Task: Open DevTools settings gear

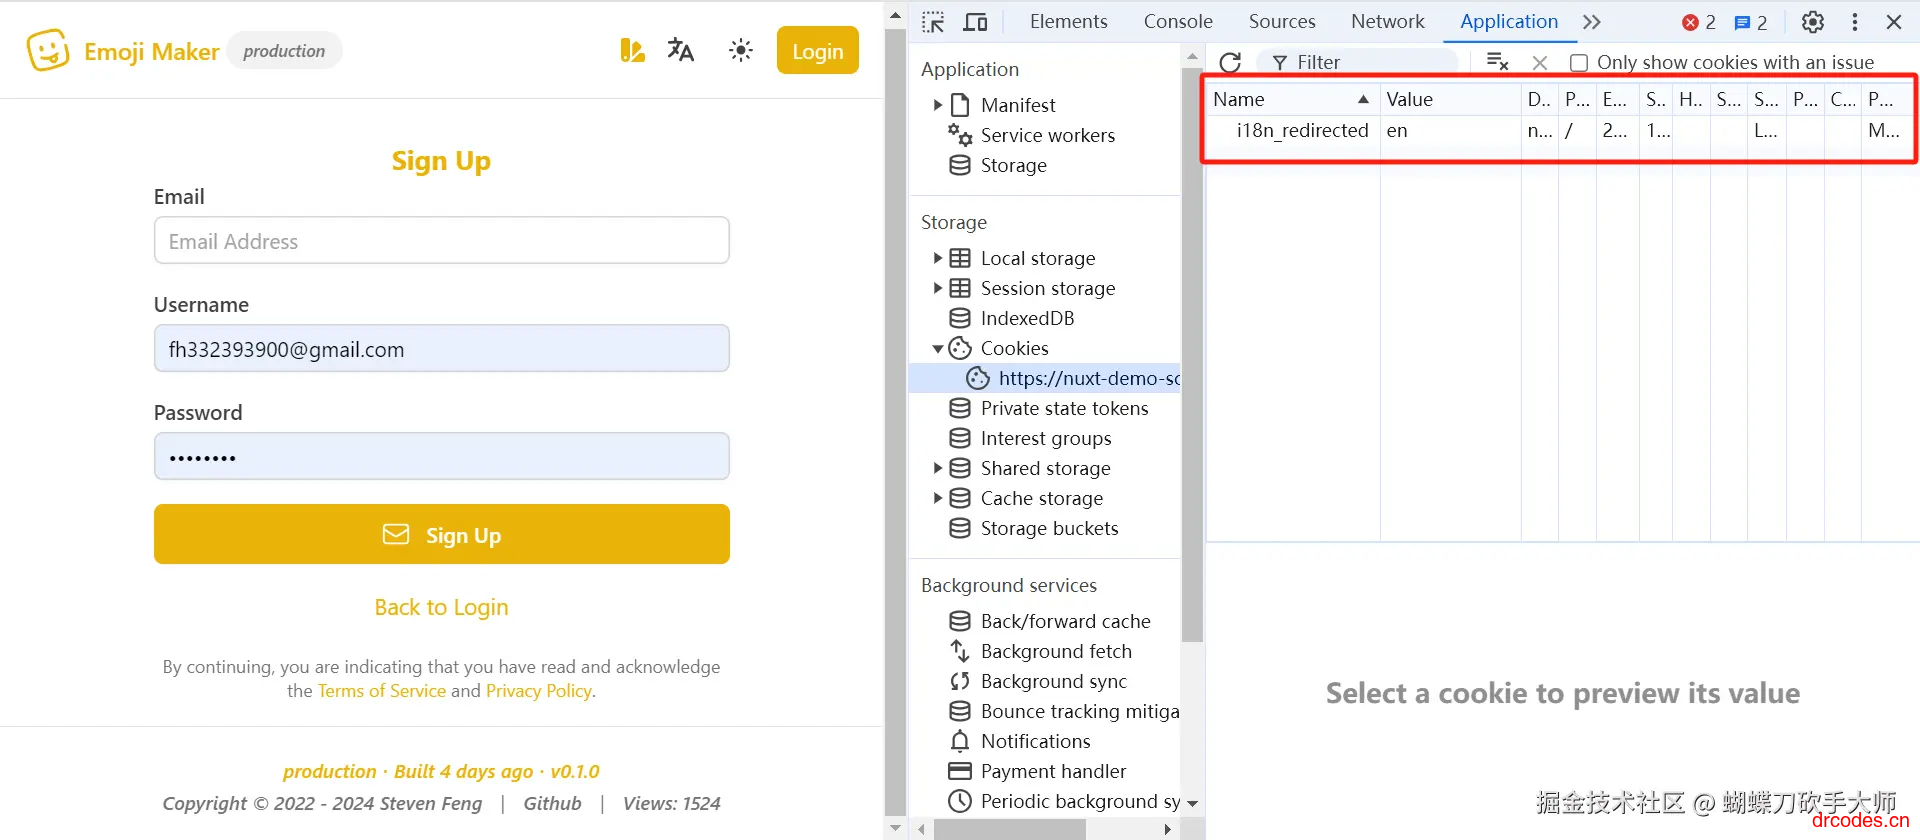Action: coord(1813,22)
